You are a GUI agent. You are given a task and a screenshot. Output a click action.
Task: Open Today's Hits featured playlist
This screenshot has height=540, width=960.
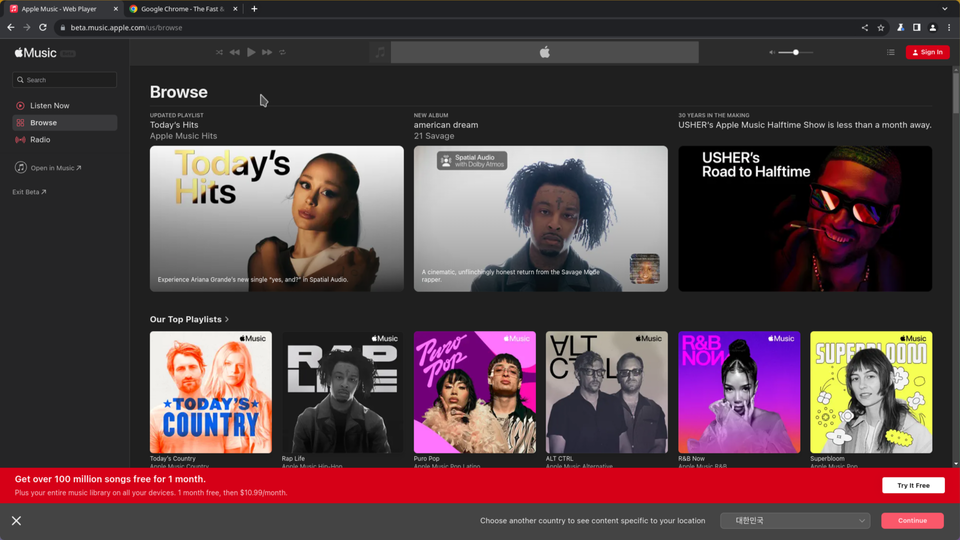(x=277, y=219)
